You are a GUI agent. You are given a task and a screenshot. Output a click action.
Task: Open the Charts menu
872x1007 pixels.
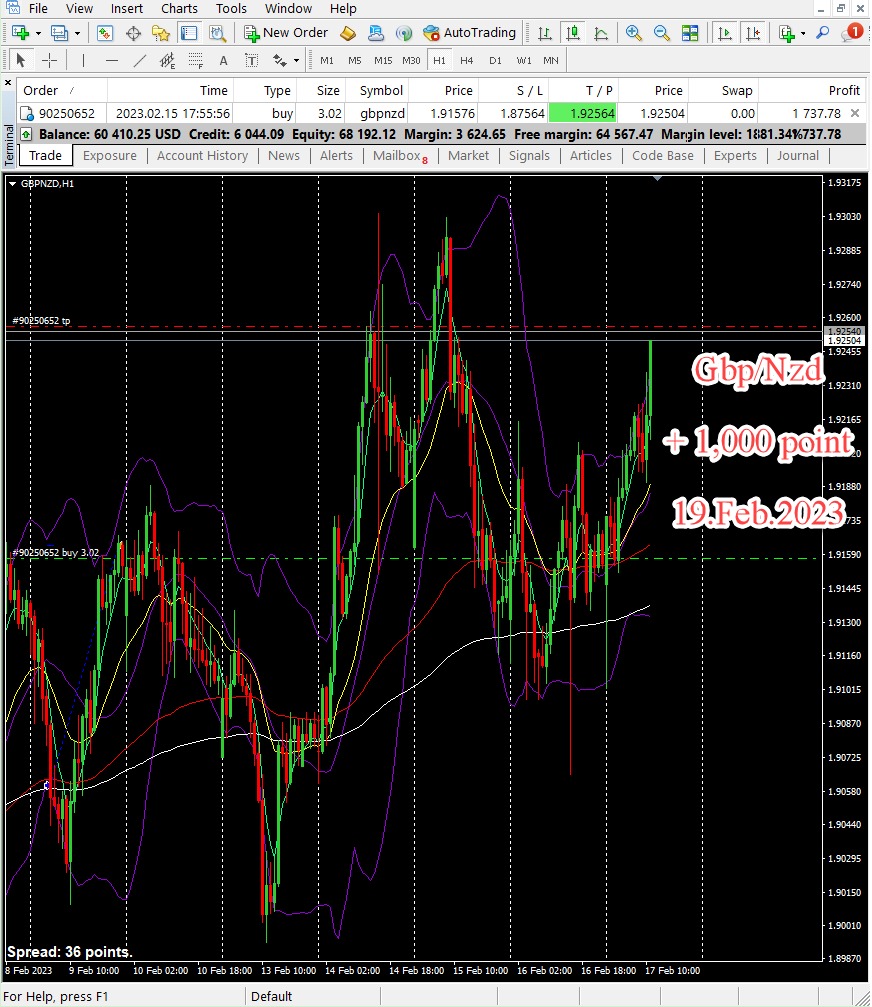(x=179, y=8)
